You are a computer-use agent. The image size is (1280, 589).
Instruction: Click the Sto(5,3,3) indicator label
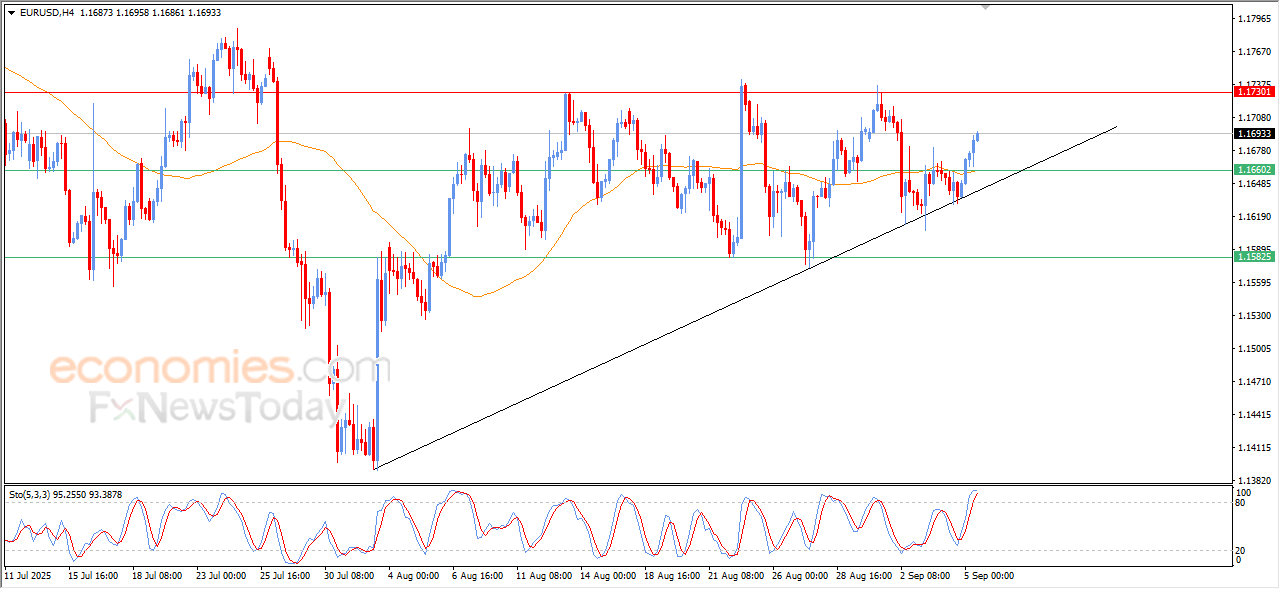30,494
